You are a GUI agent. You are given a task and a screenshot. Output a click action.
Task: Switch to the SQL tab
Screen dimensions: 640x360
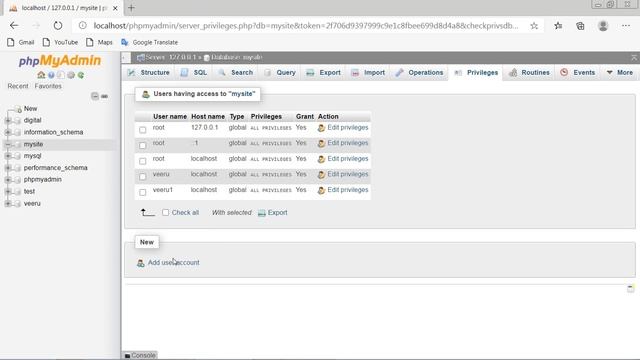[x=194, y=73]
